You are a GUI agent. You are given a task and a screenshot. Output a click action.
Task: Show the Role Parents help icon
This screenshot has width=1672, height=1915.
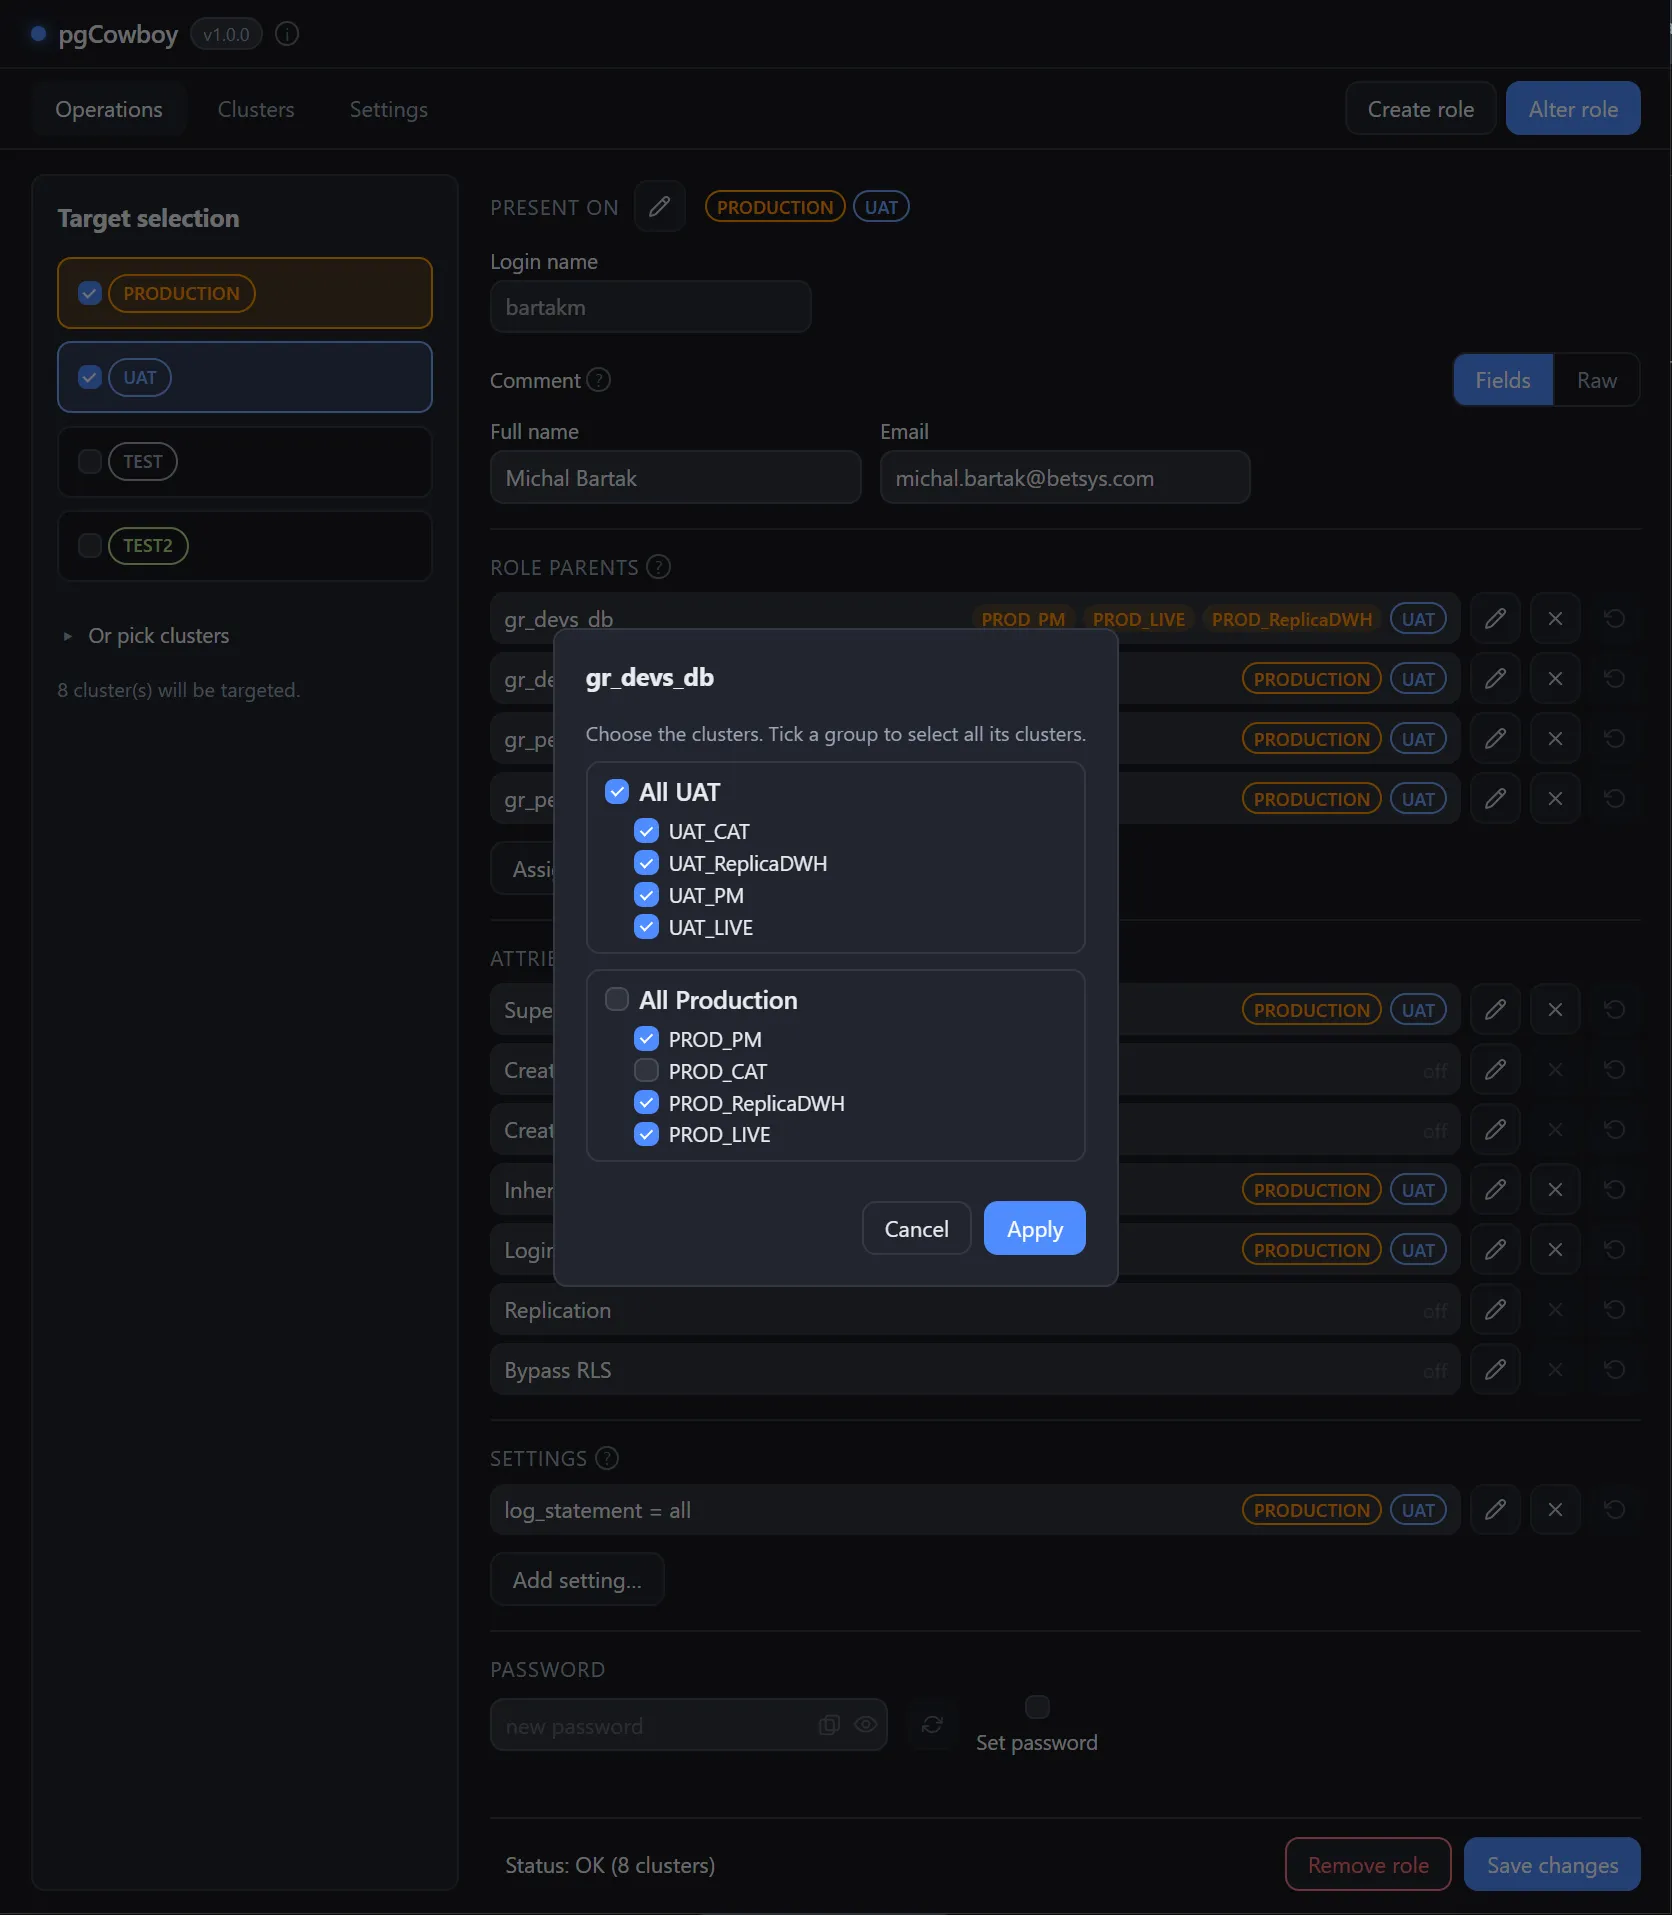coord(658,567)
